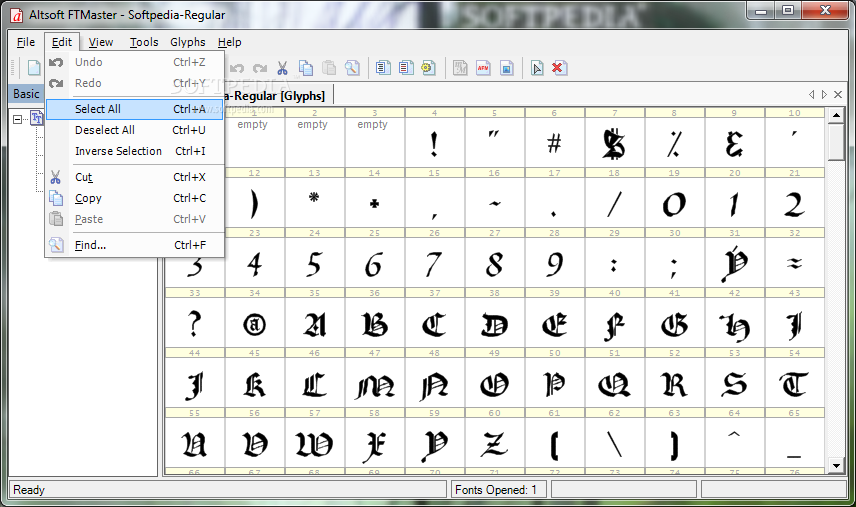Click the grayed-out metrics toolbar icon

[460, 68]
